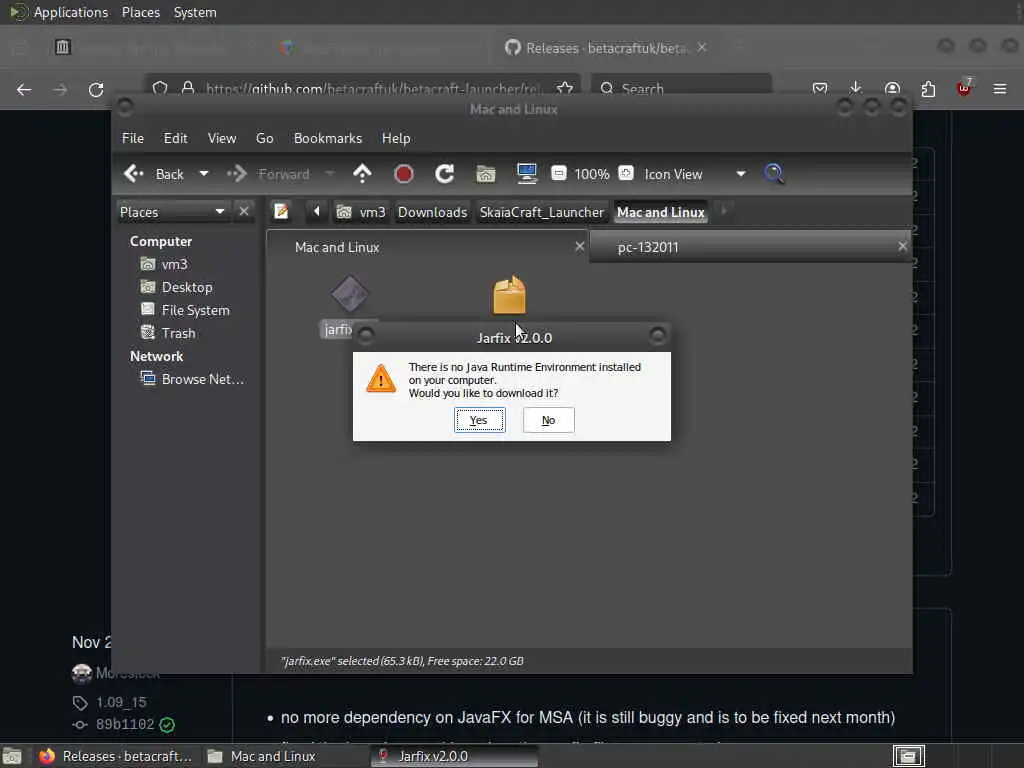The height and width of the screenshot is (768, 1024).
Task: Select File System in the sidebar
Action: click(x=185, y=310)
